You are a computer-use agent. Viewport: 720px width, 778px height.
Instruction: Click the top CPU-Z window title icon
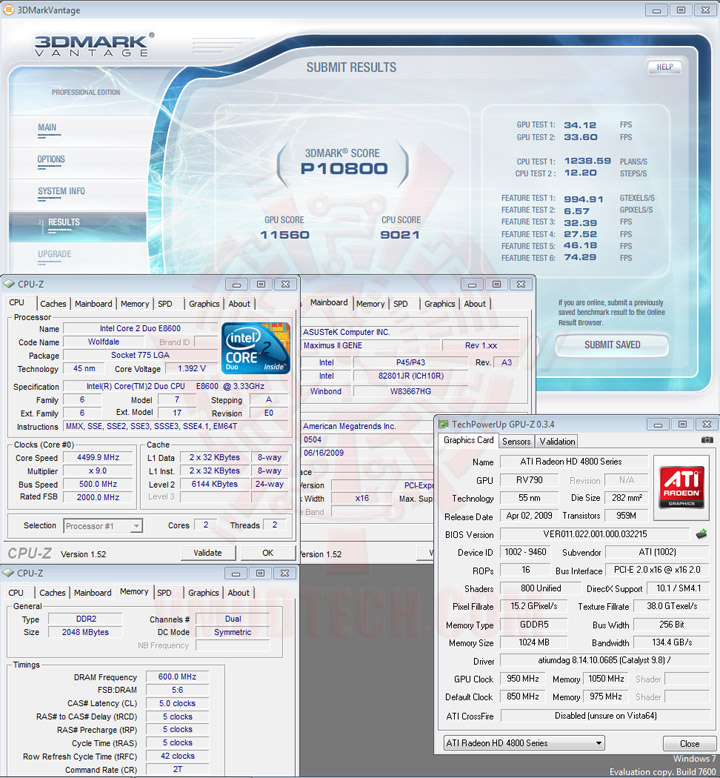click(x=9, y=284)
